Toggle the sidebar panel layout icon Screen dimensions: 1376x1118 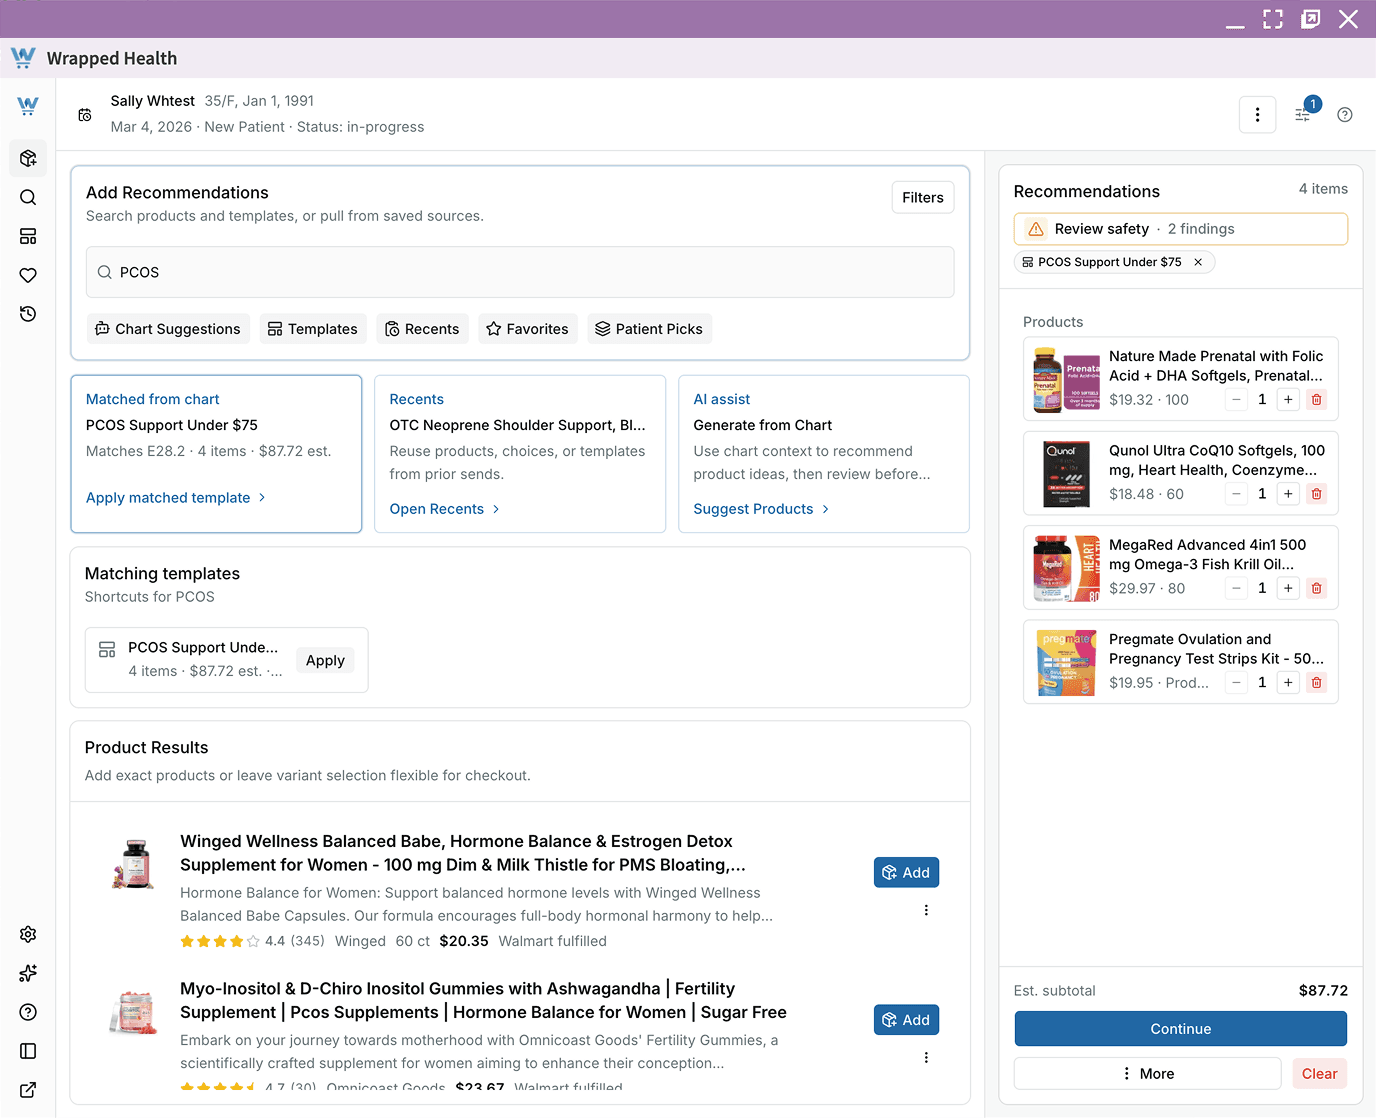coord(28,1051)
